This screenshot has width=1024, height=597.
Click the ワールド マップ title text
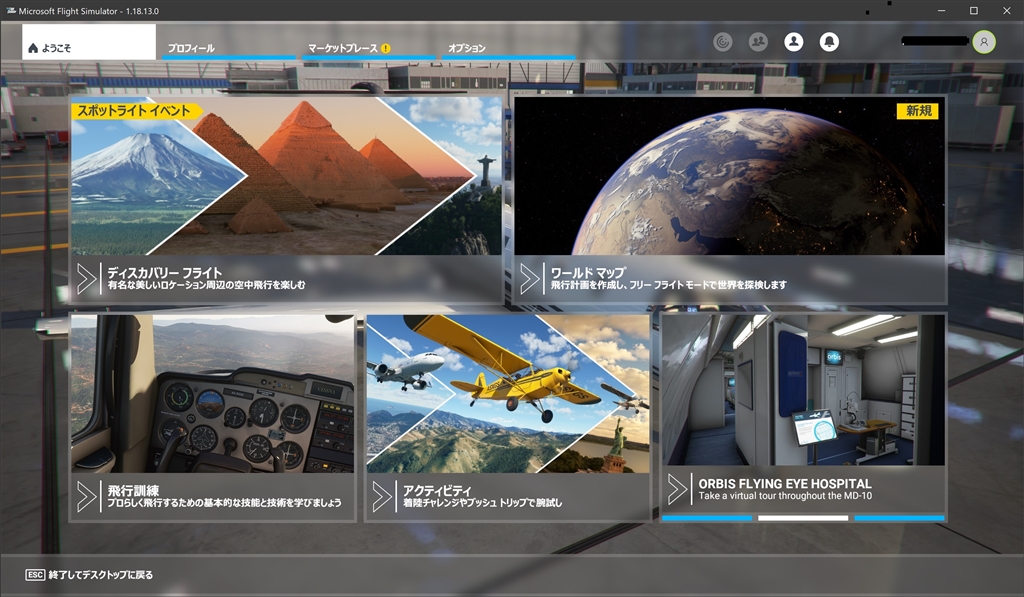[588, 272]
